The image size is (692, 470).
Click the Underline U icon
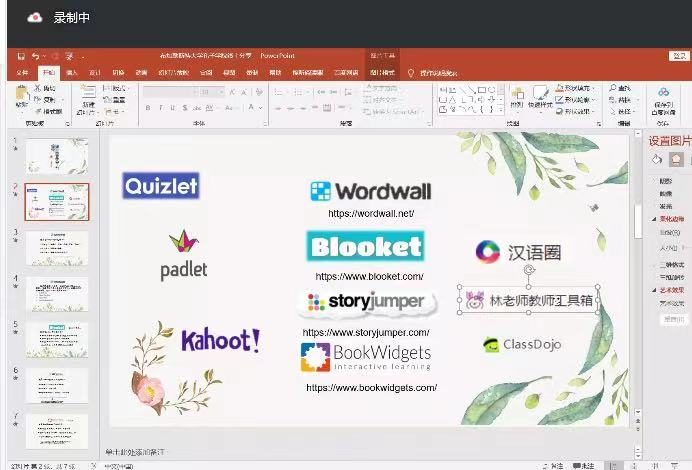point(173,108)
